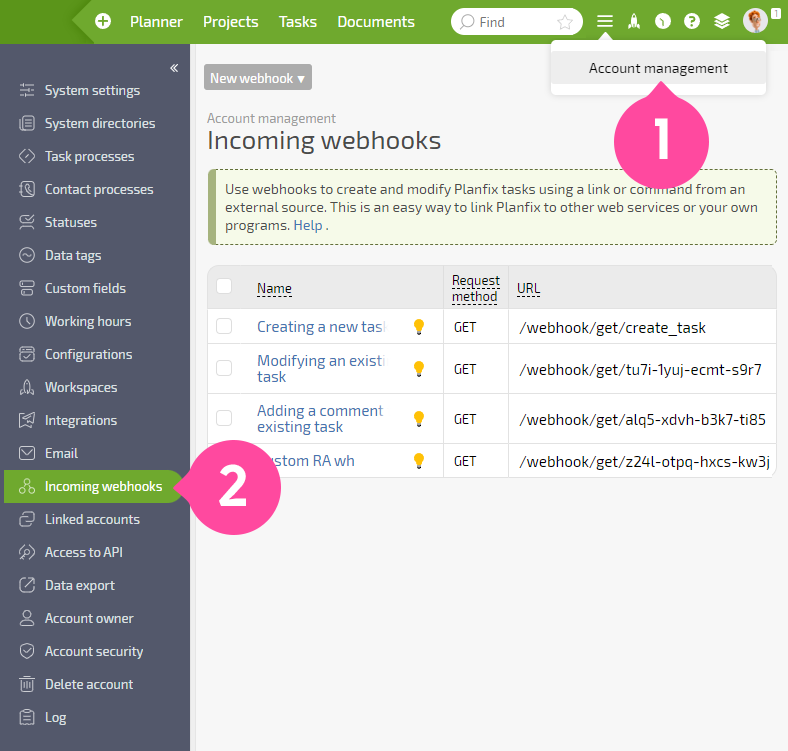This screenshot has width=788, height=751.
Task: Open the Tasks menu
Action: 298,22
